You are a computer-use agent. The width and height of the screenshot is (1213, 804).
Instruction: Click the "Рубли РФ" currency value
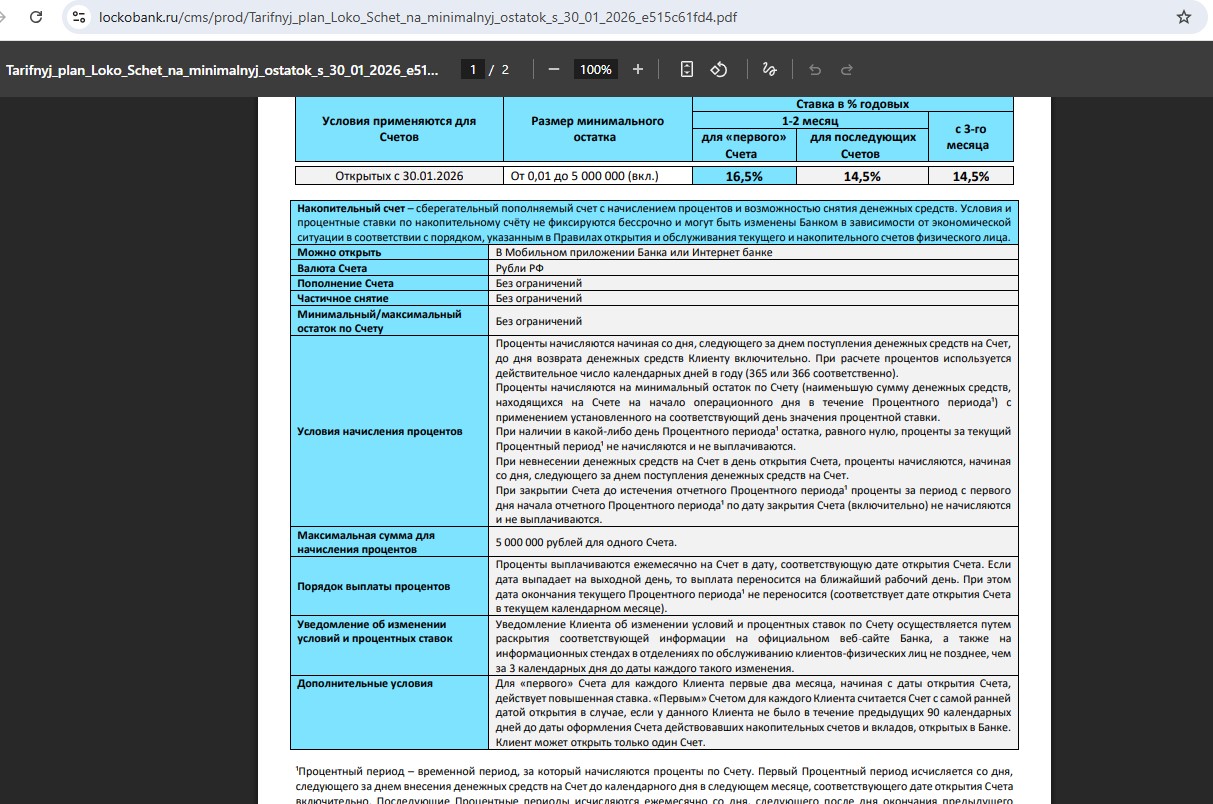[x=522, y=268]
